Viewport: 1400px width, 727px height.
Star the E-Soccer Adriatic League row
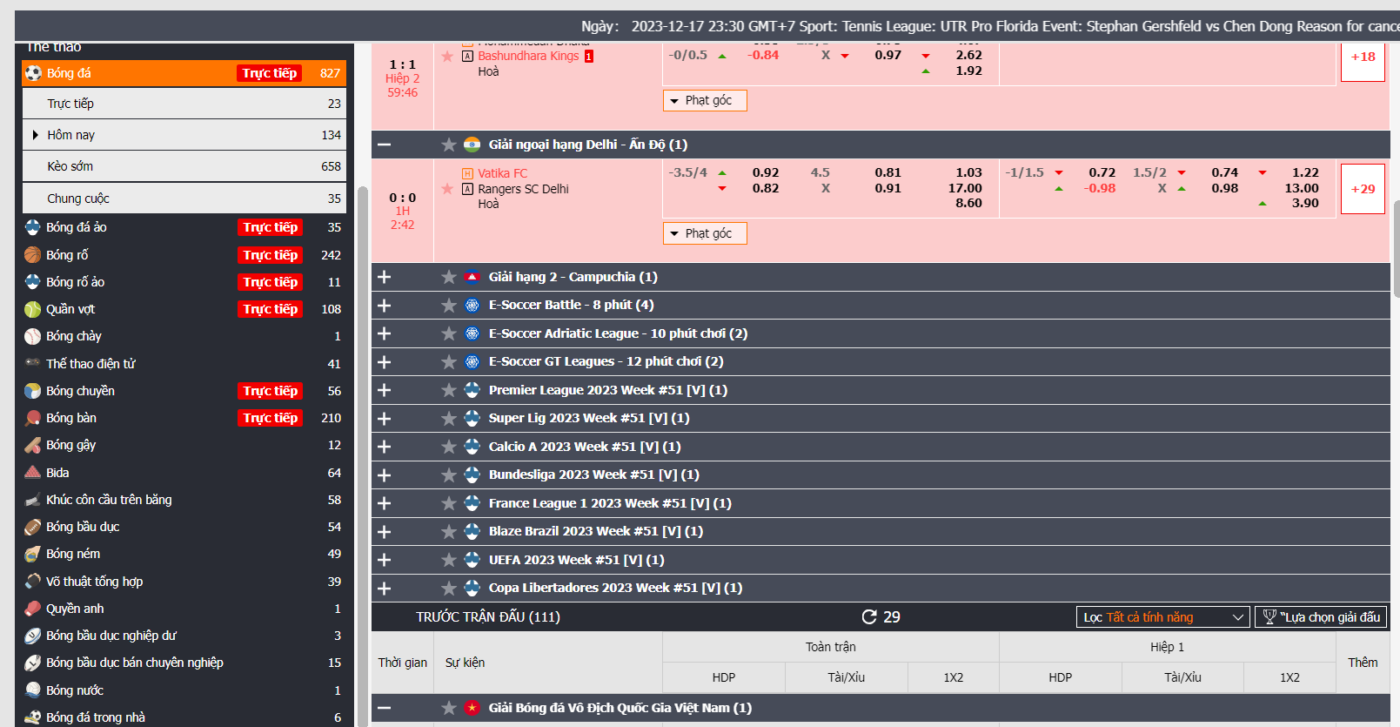coord(449,333)
